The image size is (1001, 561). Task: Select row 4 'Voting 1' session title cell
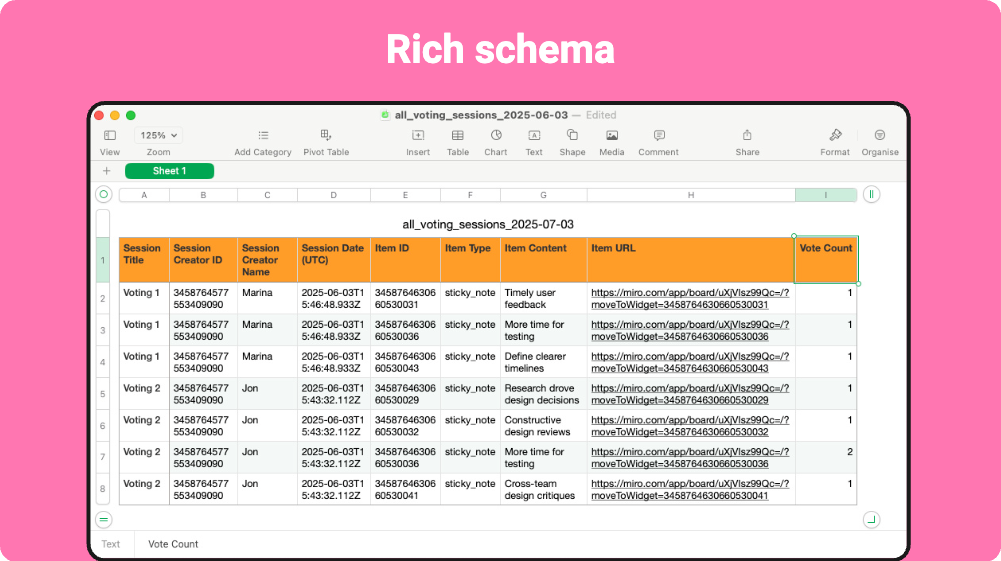pyautogui.click(x=144, y=362)
